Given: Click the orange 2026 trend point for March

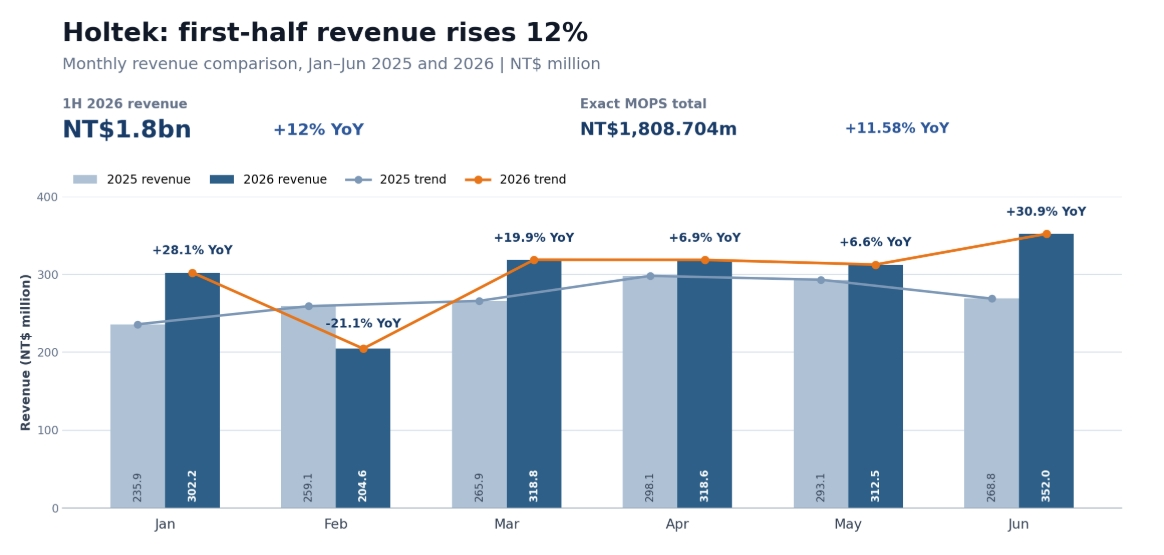Looking at the screenshot, I should tap(534, 260).
